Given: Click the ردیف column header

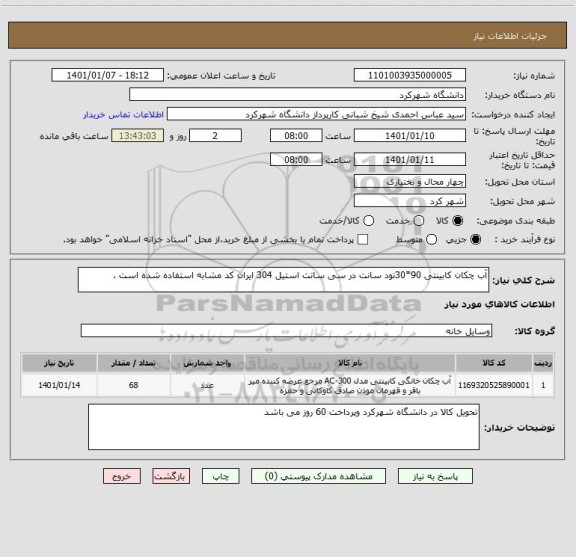Looking at the screenshot, I should click(543, 363).
